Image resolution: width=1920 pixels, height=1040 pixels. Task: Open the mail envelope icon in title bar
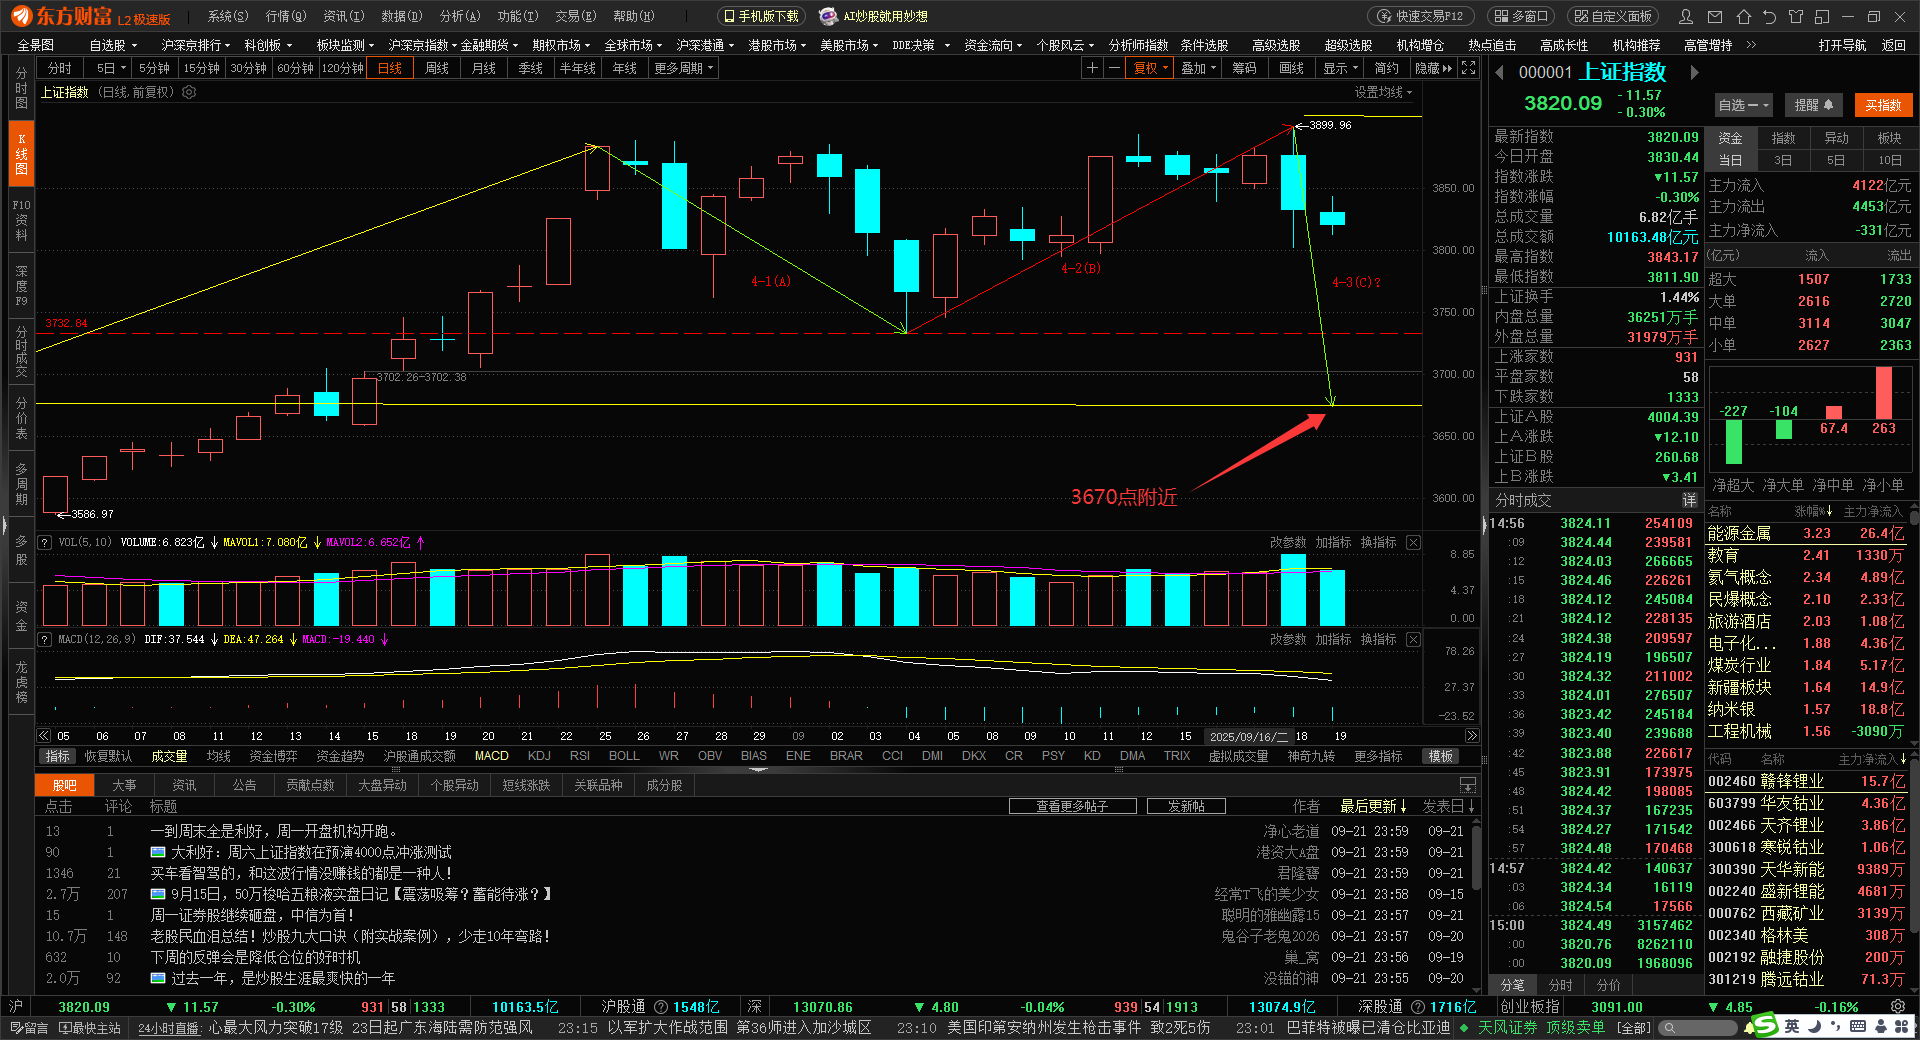point(1715,16)
